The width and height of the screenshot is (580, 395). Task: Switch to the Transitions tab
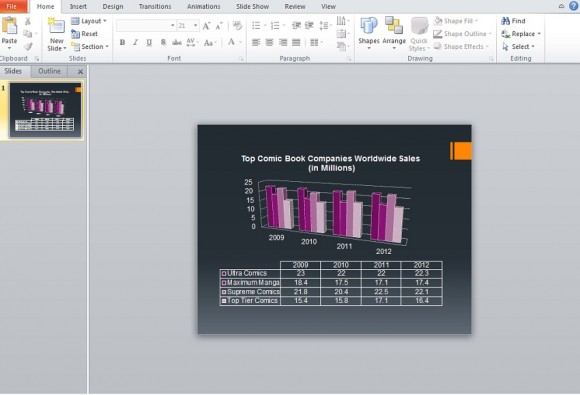(155, 7)
